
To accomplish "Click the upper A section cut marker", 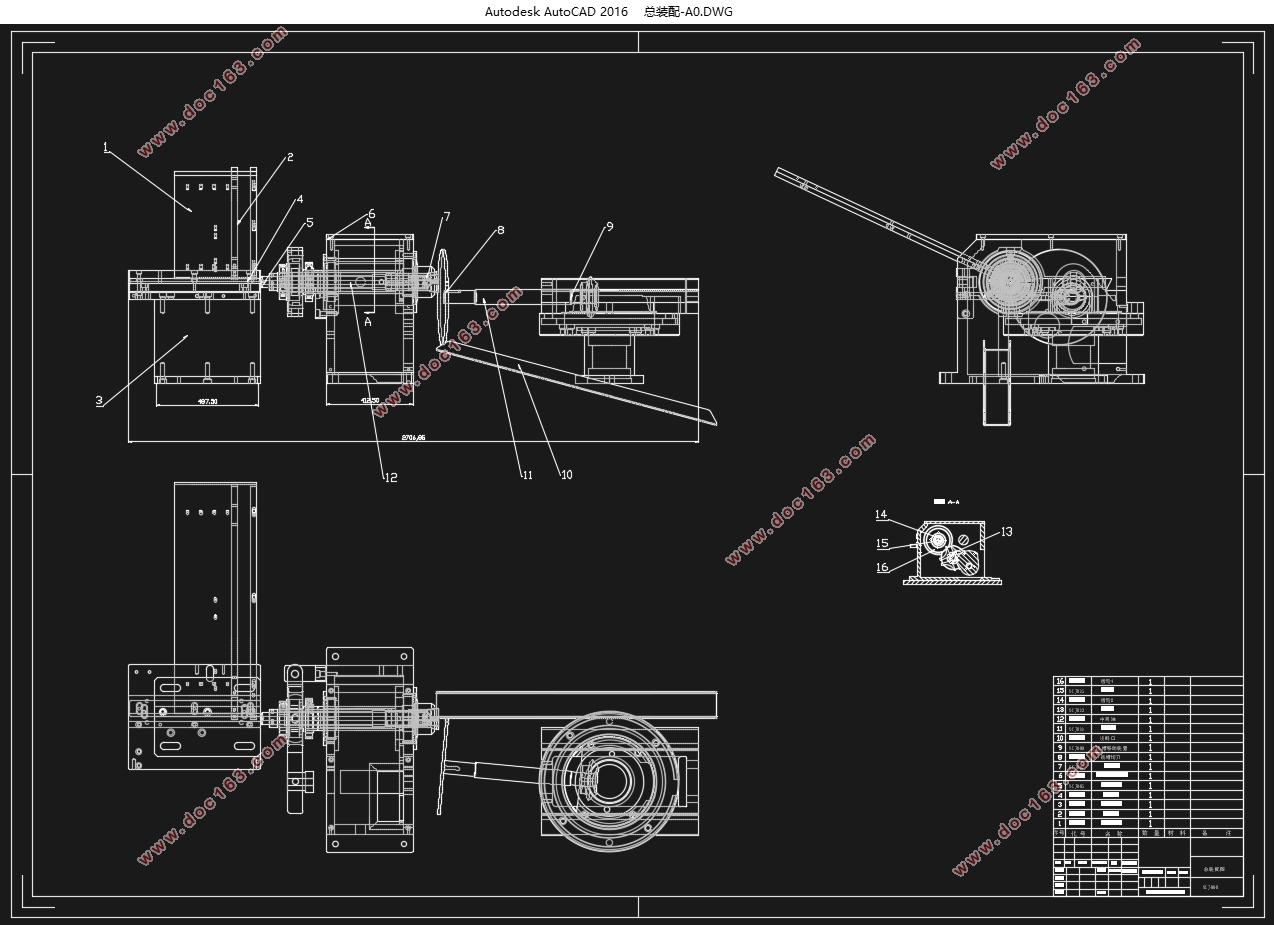I will [368, 223].
